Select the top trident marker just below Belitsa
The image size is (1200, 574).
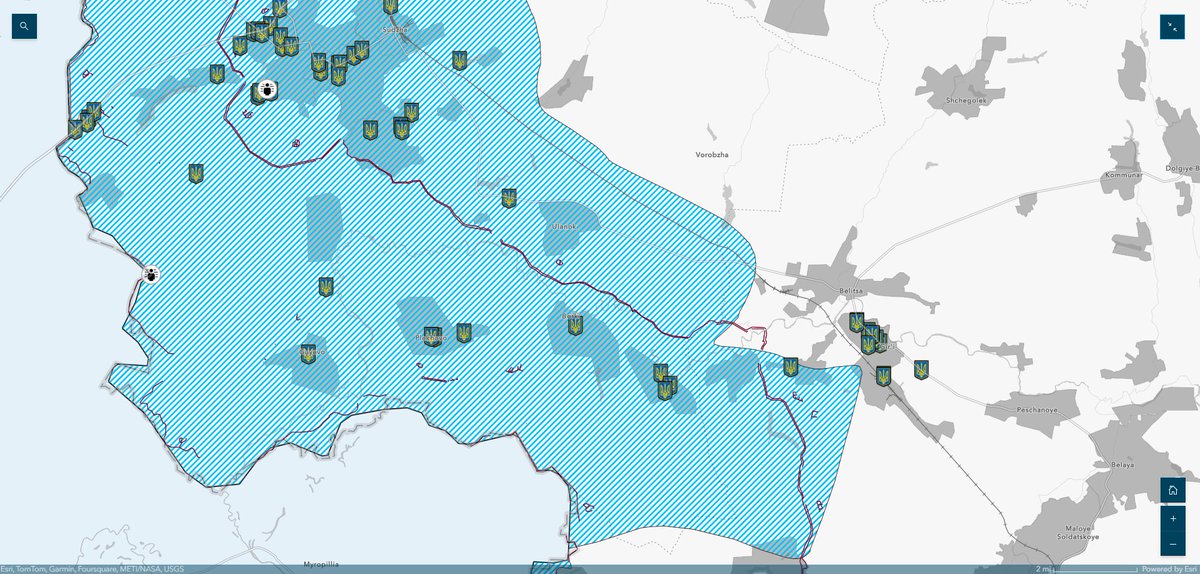tap(856, 322)
